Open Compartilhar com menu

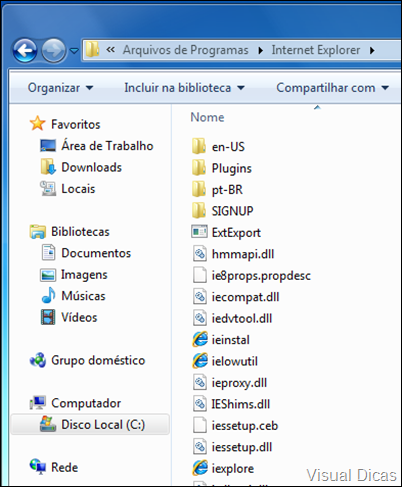click(332, 88)
